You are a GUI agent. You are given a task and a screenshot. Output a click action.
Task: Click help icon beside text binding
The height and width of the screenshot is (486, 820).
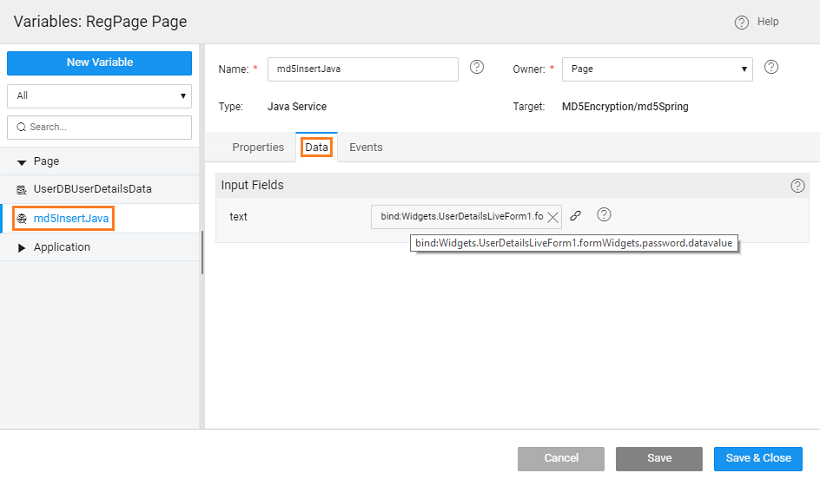(604, 215)
